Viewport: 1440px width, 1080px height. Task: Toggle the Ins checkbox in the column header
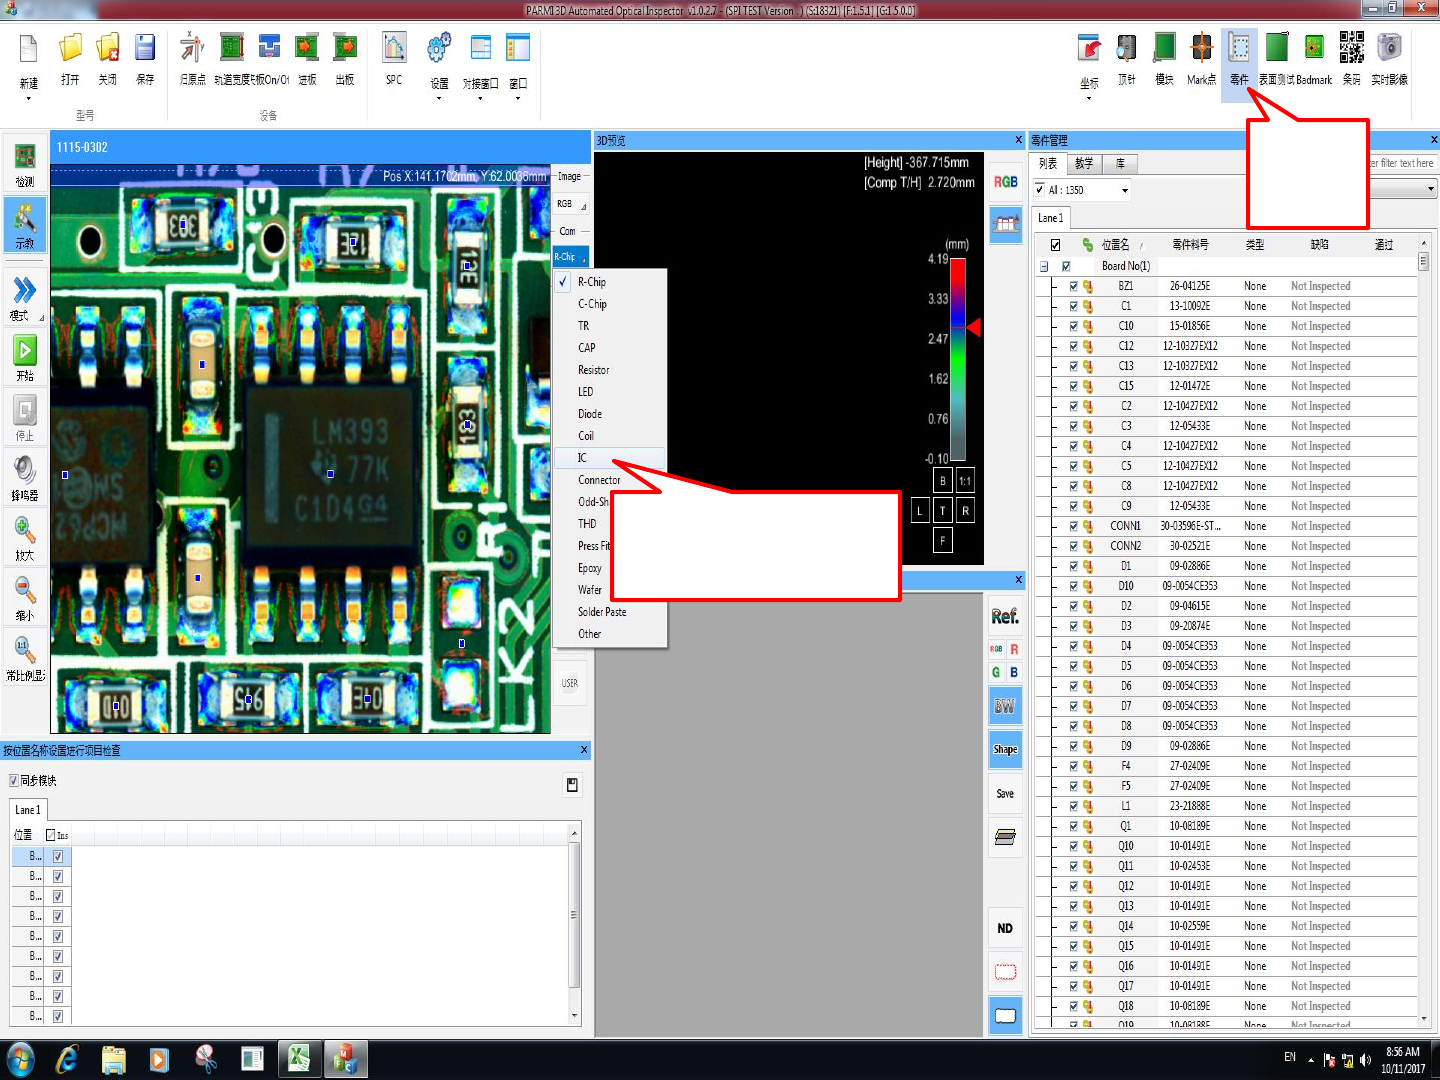point(51,835)
